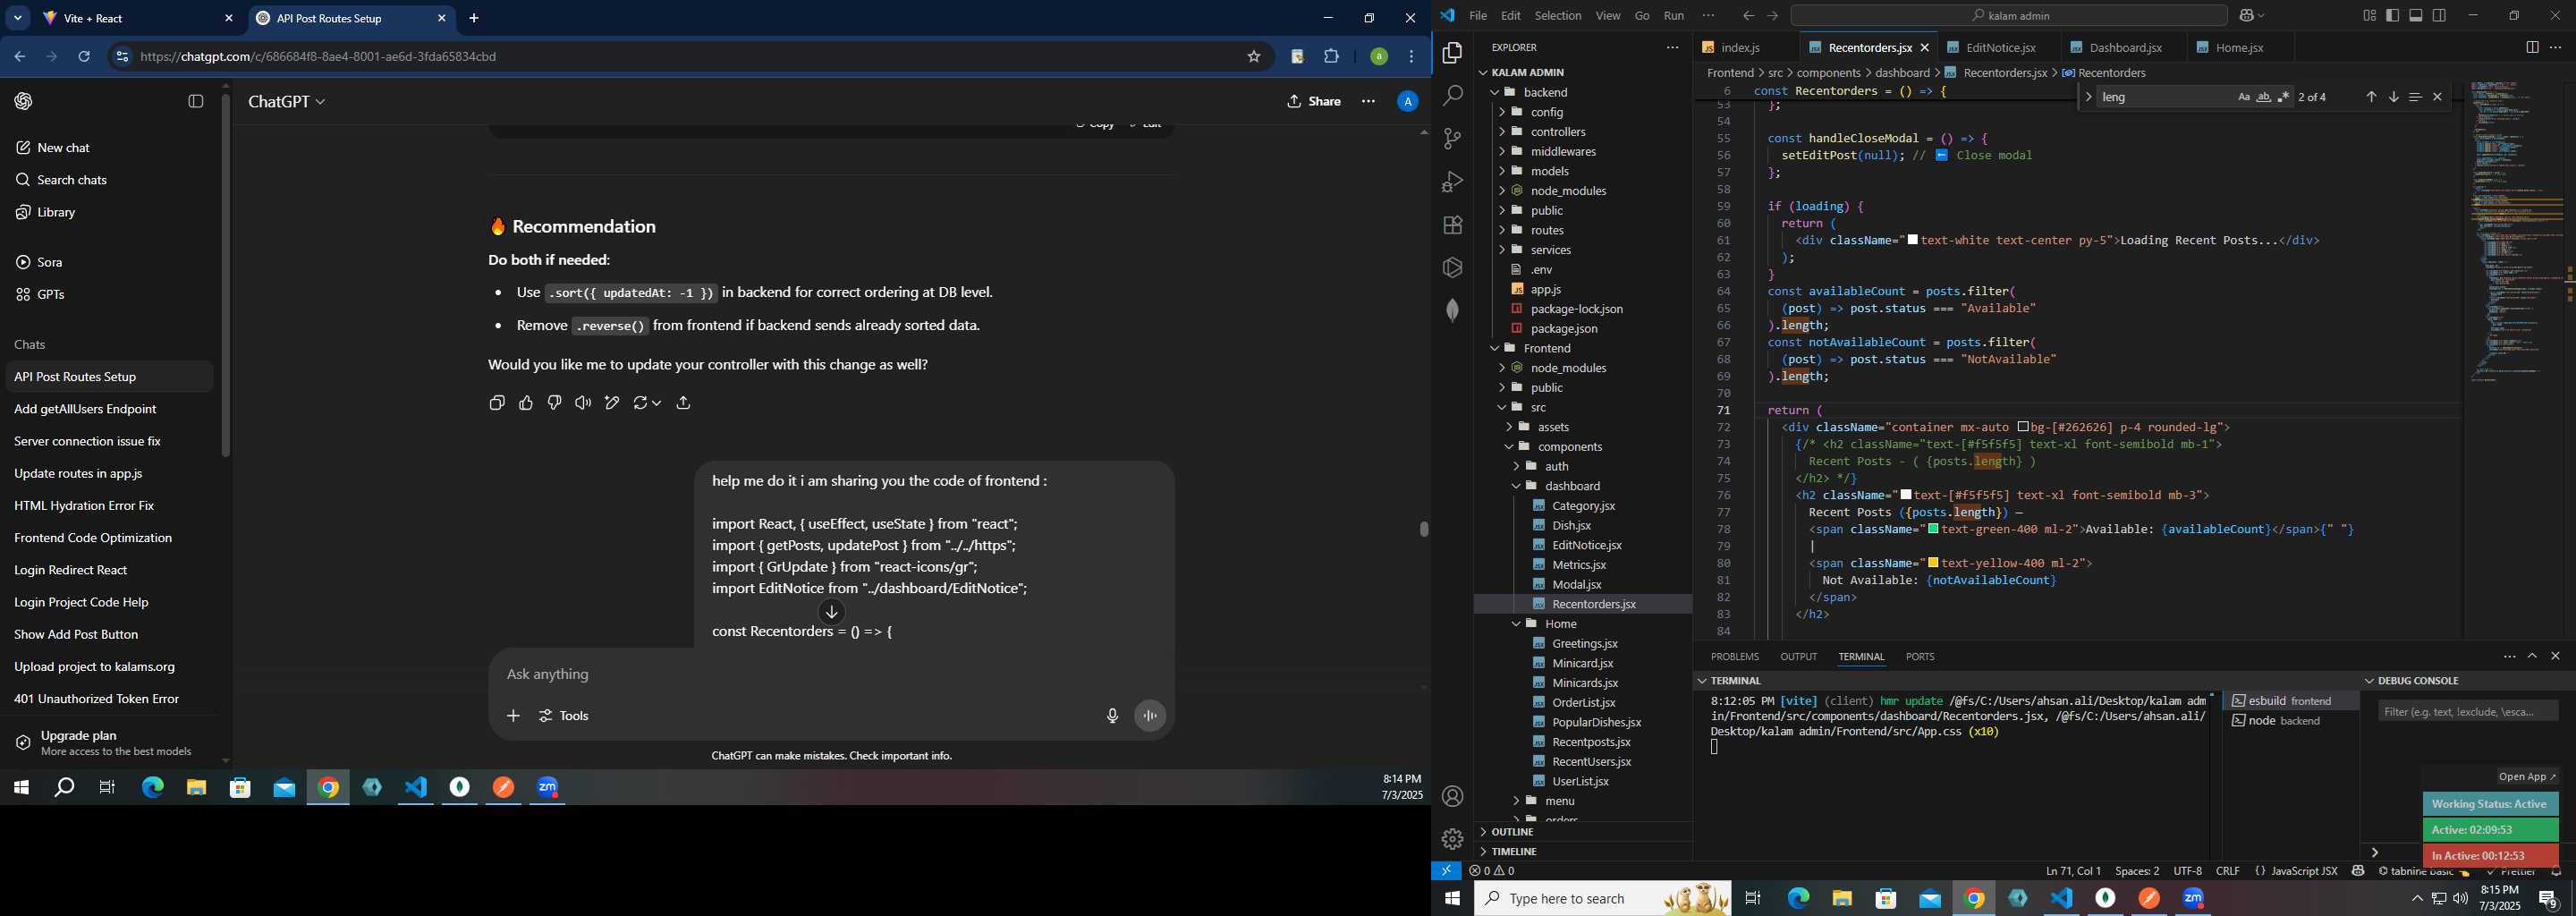Go to next match in find widget
Screen dimensions: 2576x916
pyautogui.click(x=2393, y=97)
